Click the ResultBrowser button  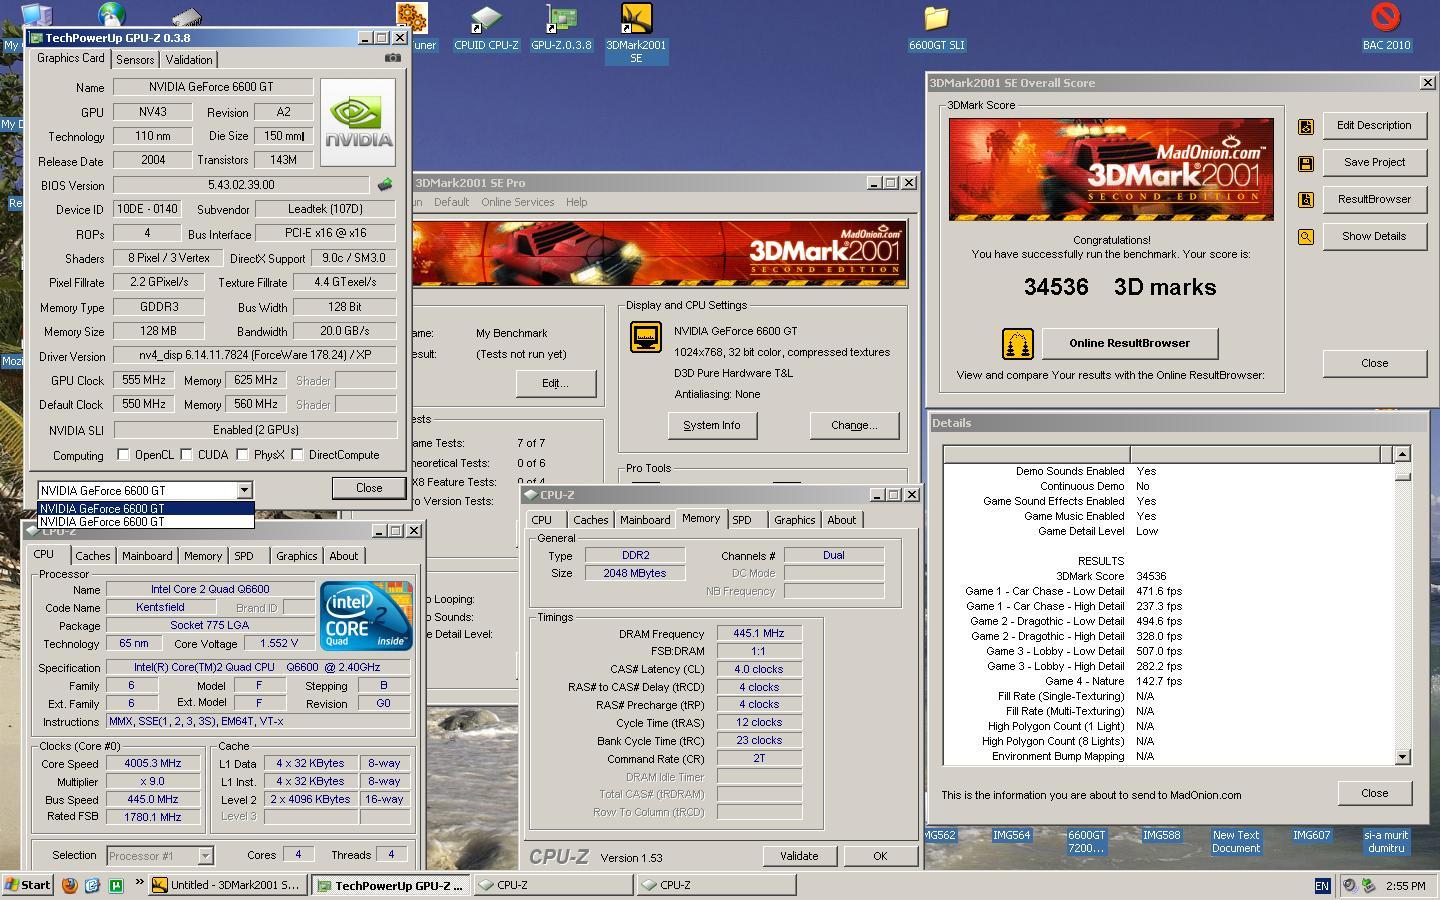[1374, 199]
